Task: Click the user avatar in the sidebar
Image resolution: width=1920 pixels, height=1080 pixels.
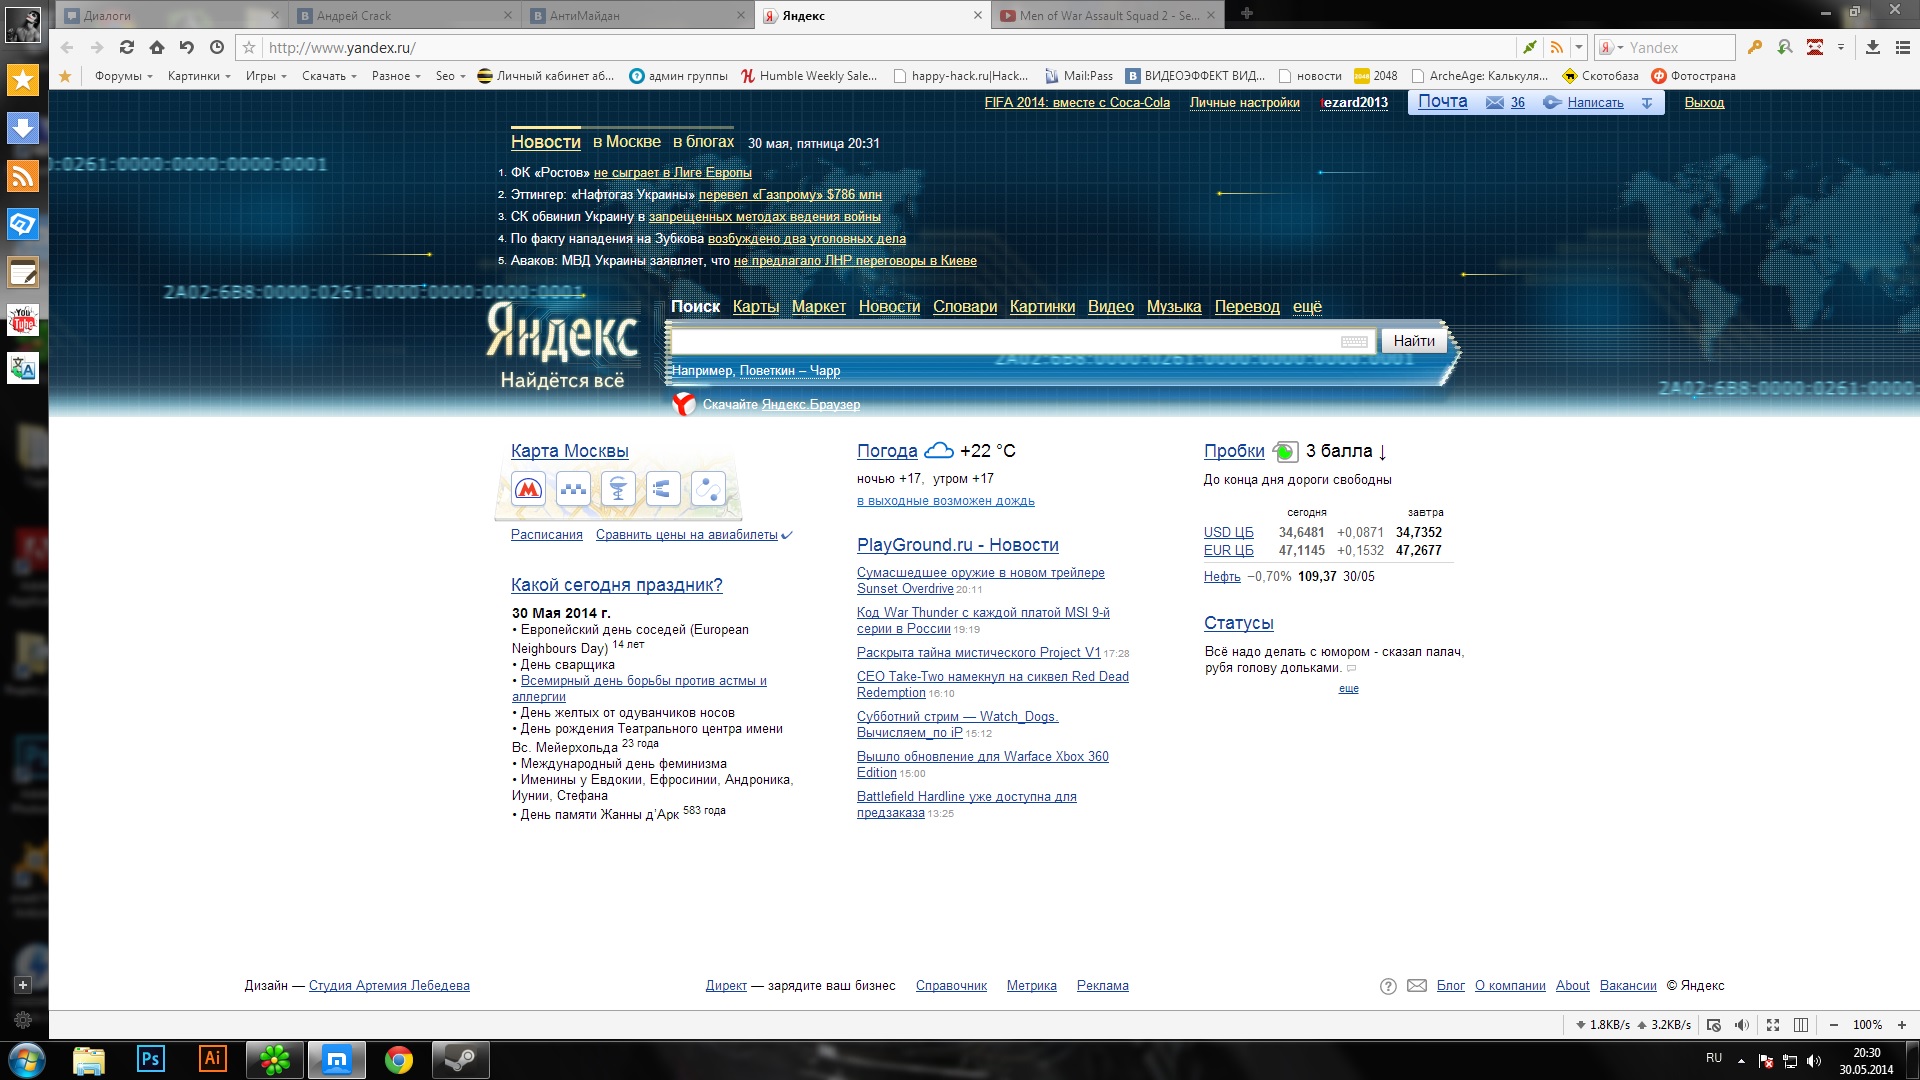Action: (23, 24)
